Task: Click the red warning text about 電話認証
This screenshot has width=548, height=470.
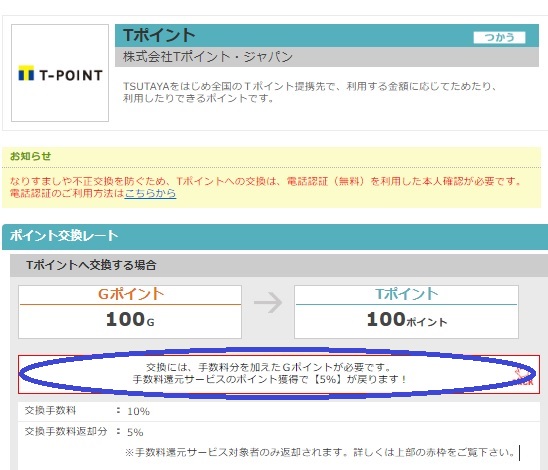Action: 266,187
